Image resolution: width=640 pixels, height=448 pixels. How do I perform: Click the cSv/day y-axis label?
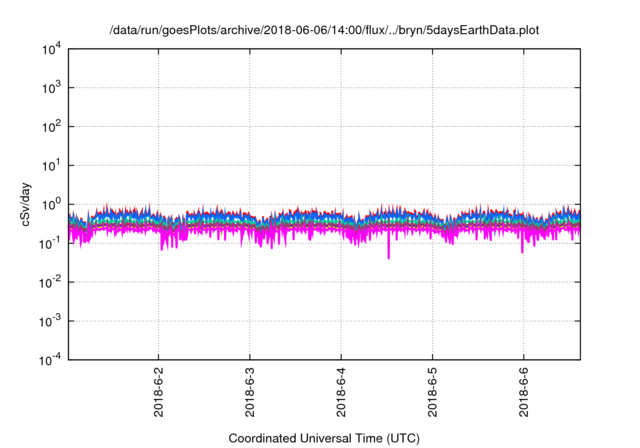coord(26,205)
